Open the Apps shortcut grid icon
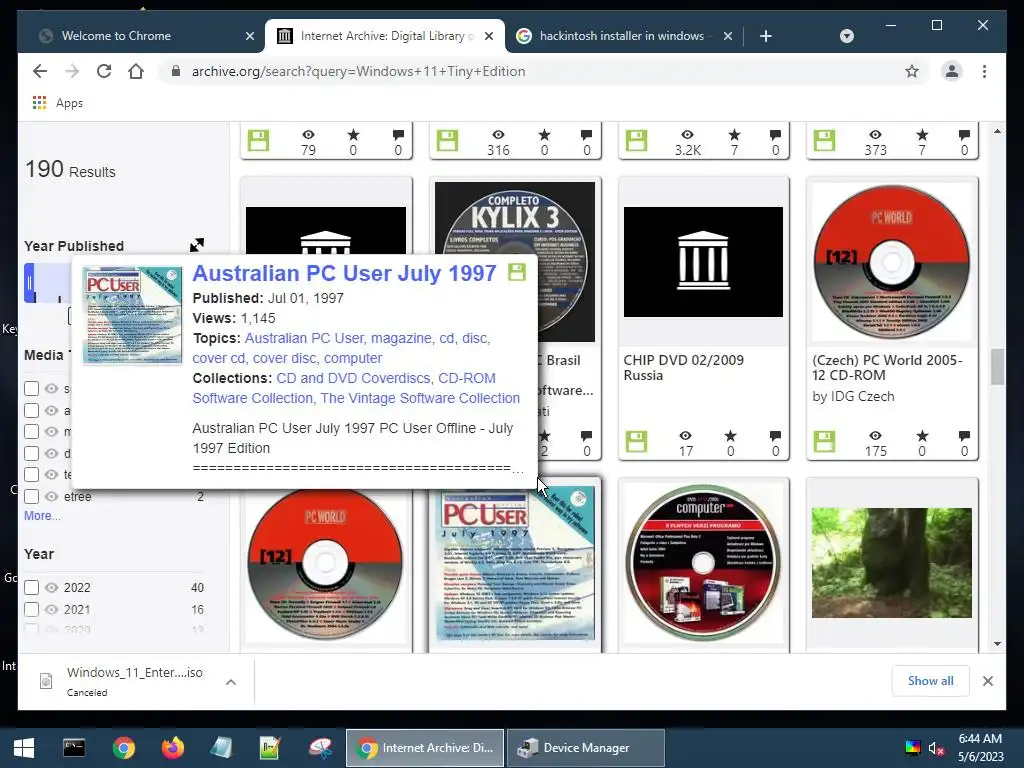Image resolution: width=1024 pixels, height=768 pixels. [x=39, y=103]
